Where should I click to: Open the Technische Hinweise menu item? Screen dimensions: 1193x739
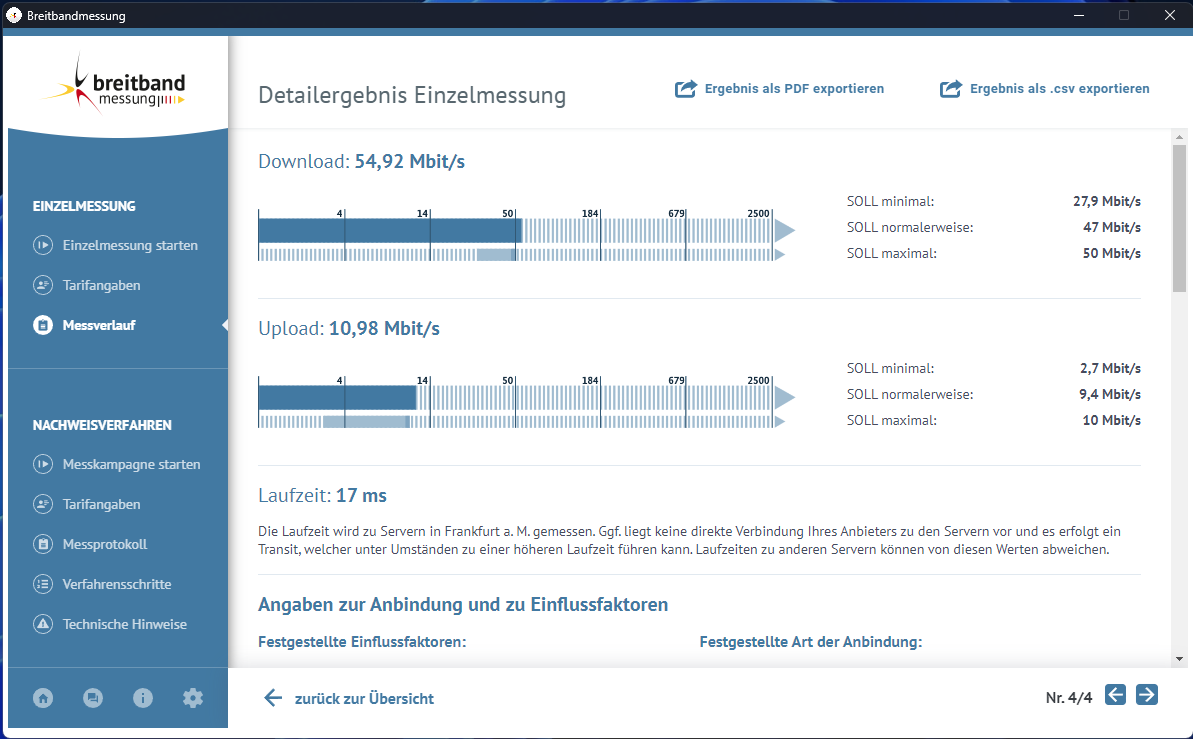point(125,624)
